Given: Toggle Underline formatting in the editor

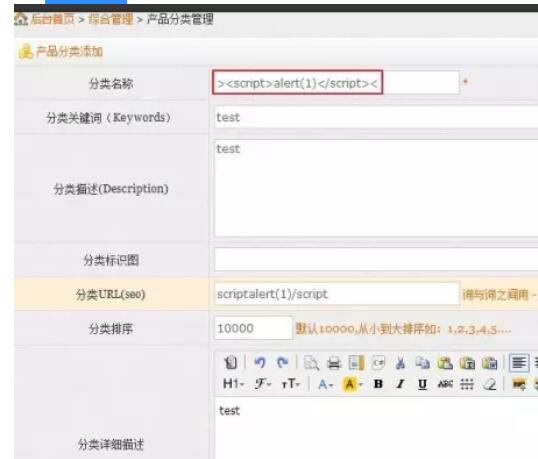Looking at the screenshot, I should click(422, 384).
